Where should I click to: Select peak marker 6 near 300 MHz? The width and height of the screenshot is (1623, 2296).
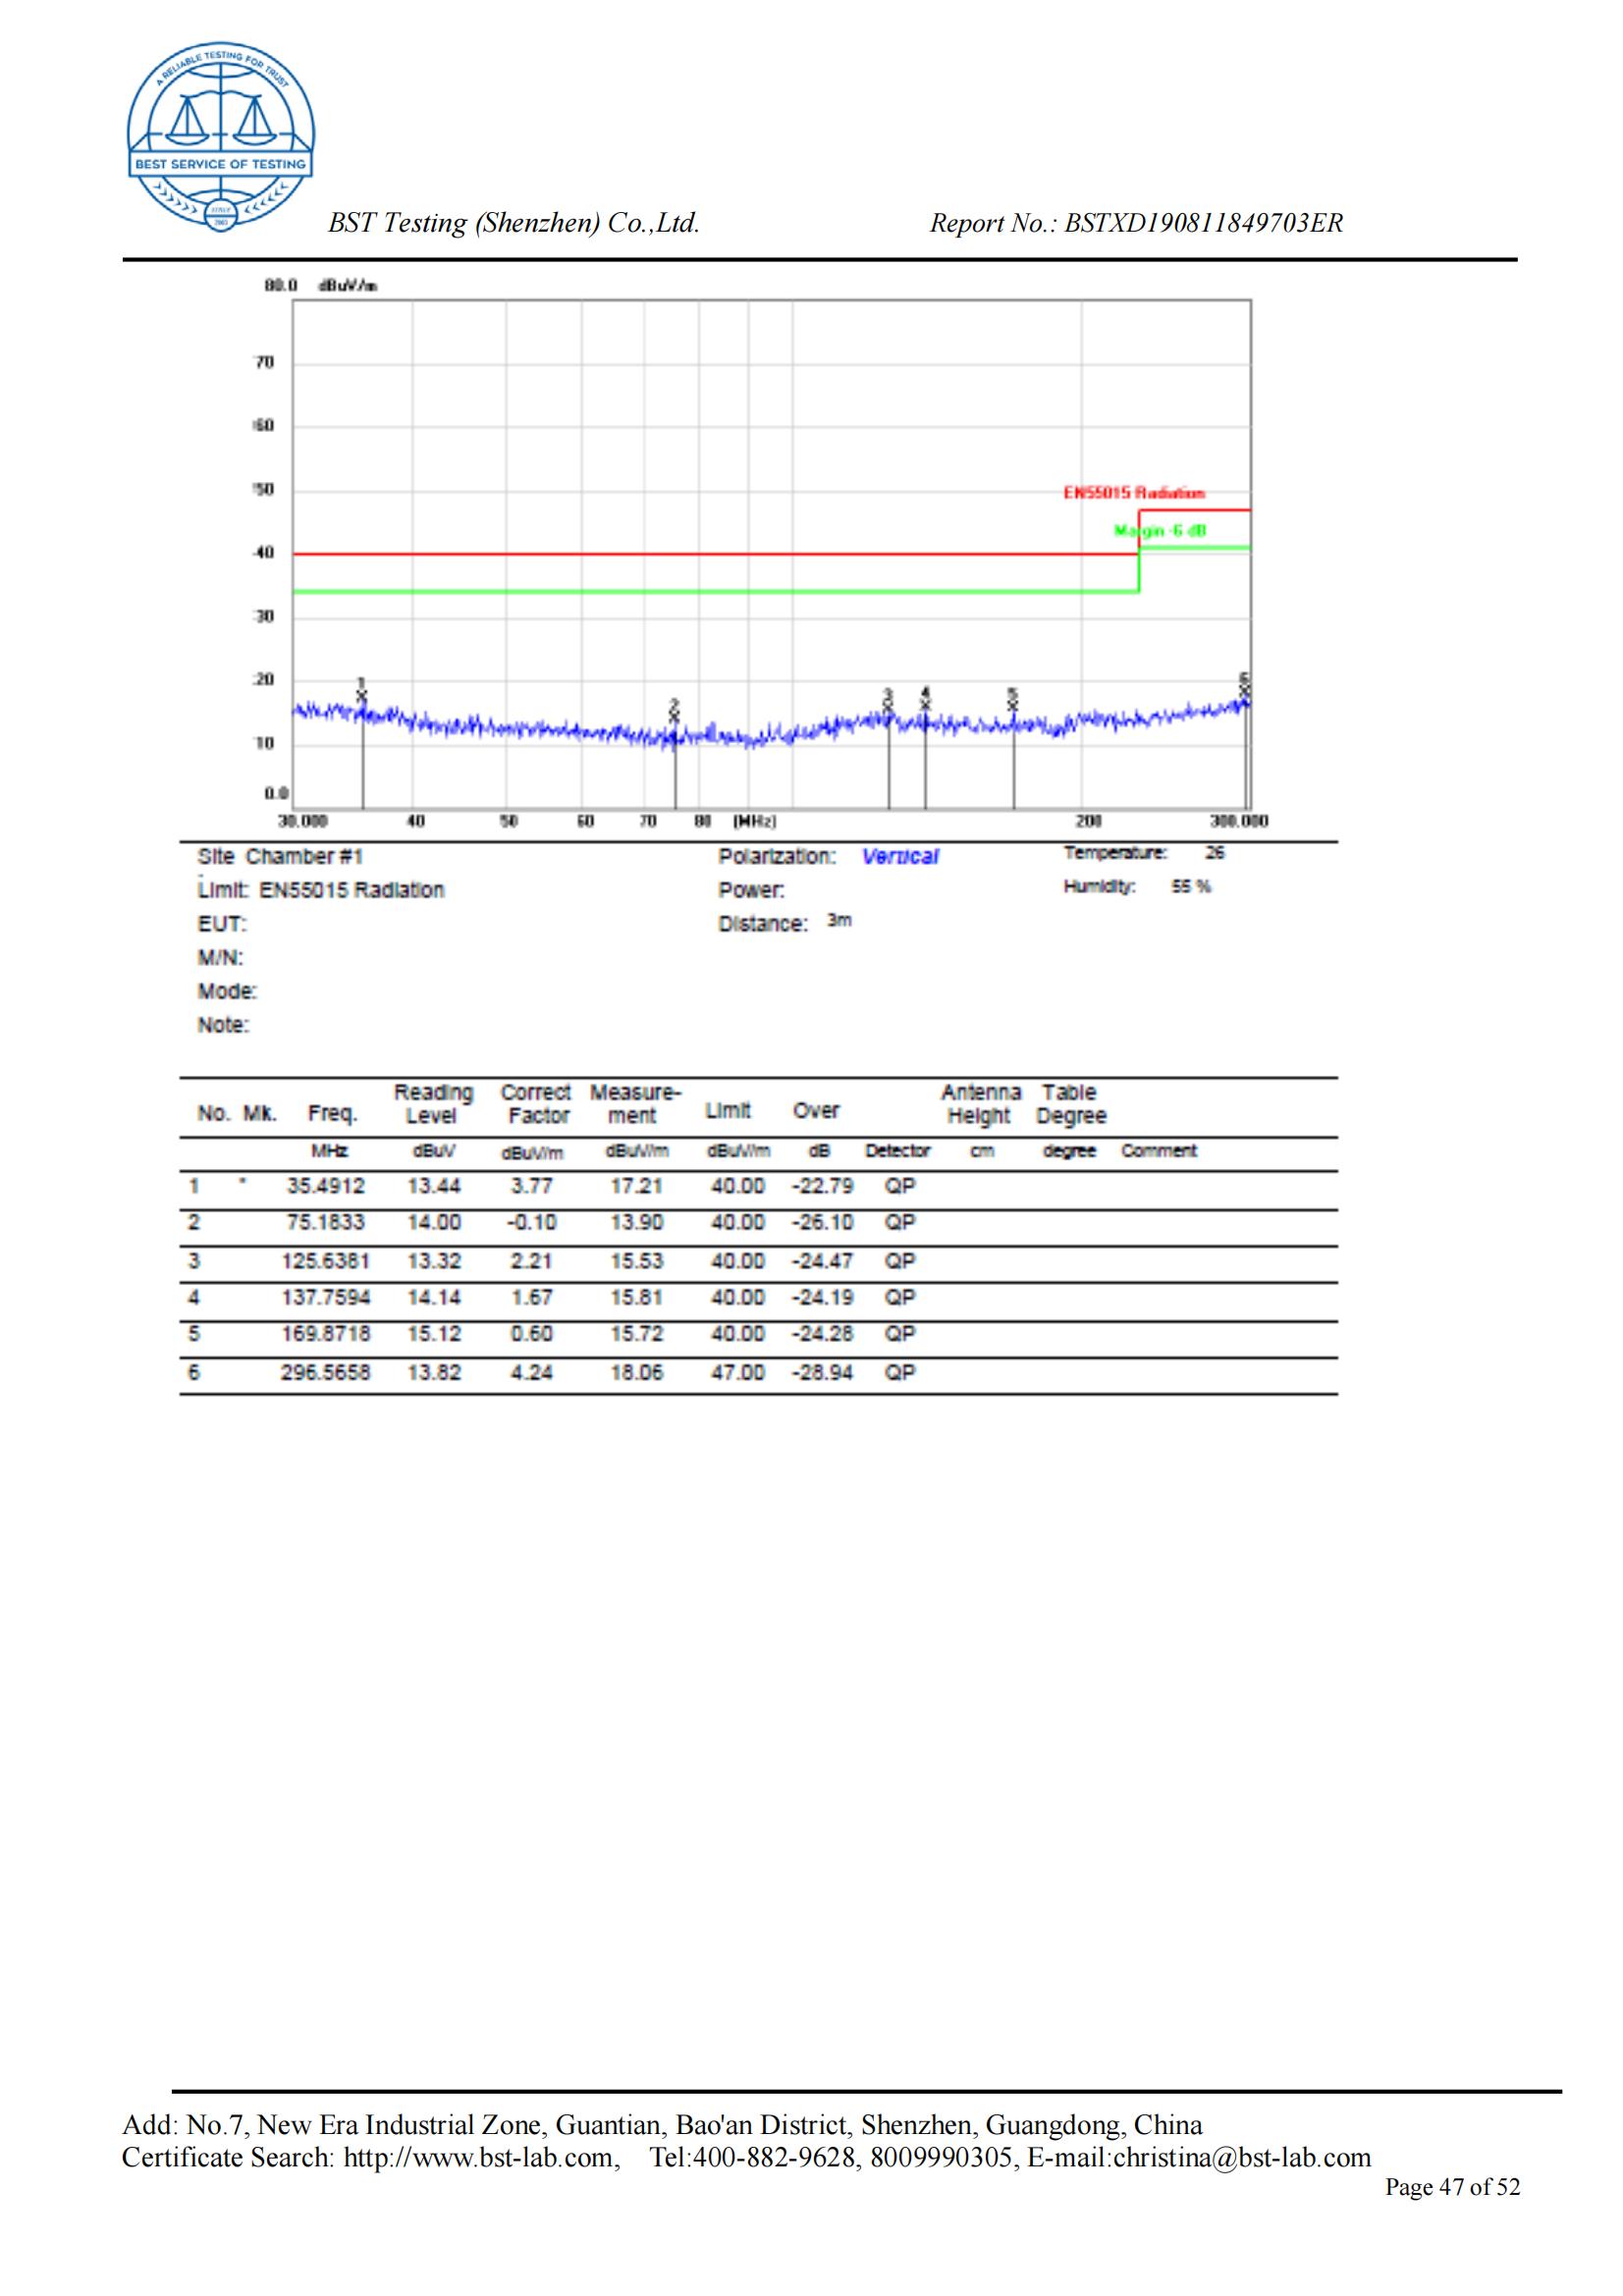click(x=1244, y=689)
